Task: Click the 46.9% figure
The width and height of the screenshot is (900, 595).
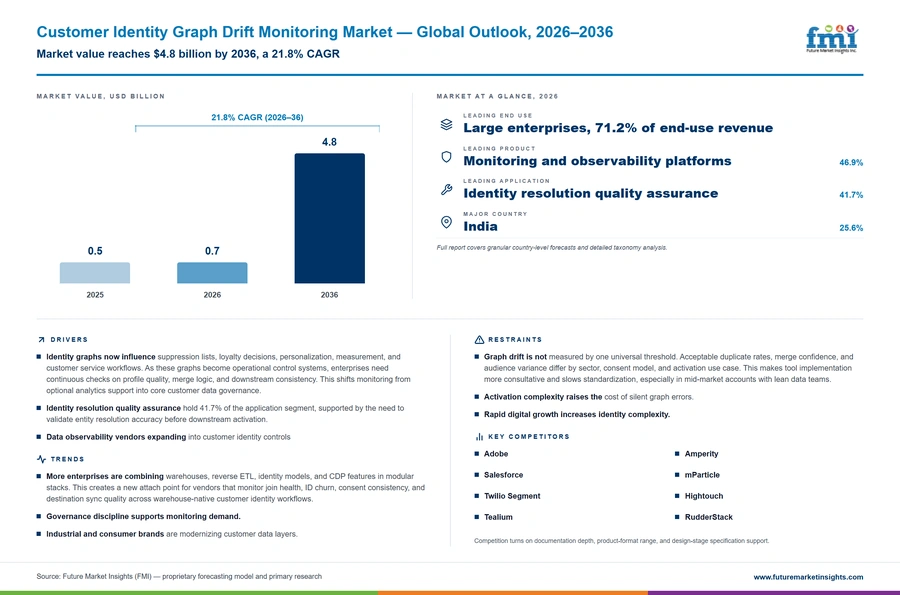Action: coord(851,162)
